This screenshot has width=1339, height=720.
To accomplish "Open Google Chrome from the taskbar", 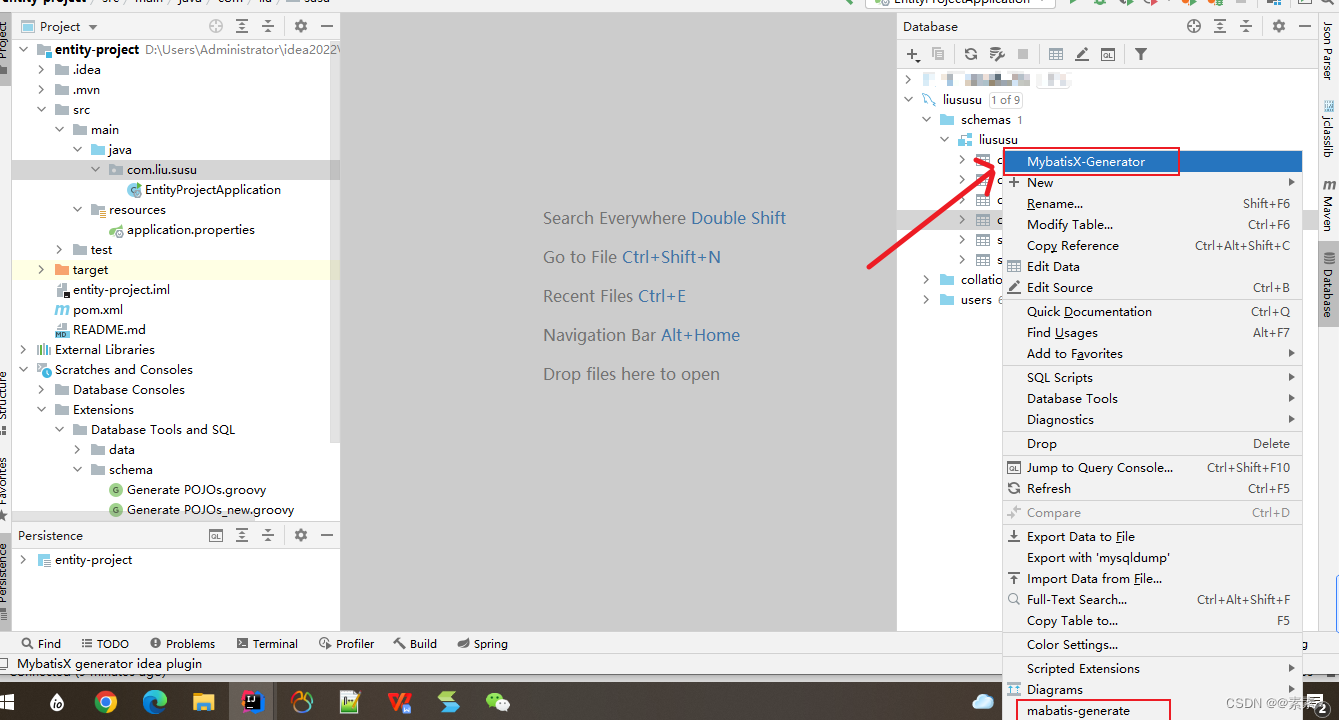I will tap(106, 702).
